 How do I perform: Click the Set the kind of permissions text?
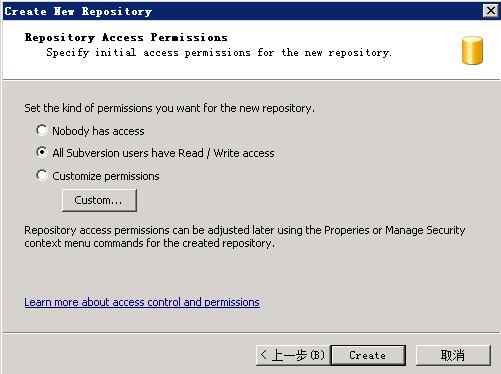(x=169, y=108)
